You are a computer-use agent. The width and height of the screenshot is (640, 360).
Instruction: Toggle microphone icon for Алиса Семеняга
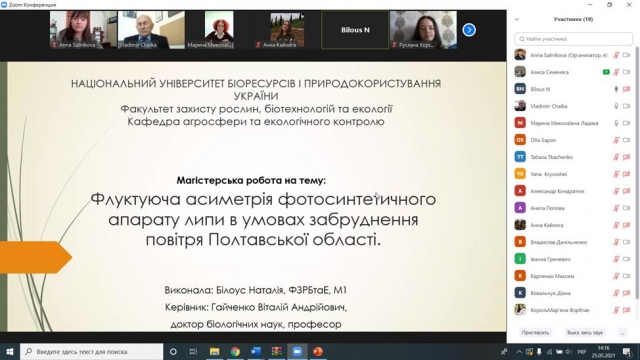(x=616, y=72)
